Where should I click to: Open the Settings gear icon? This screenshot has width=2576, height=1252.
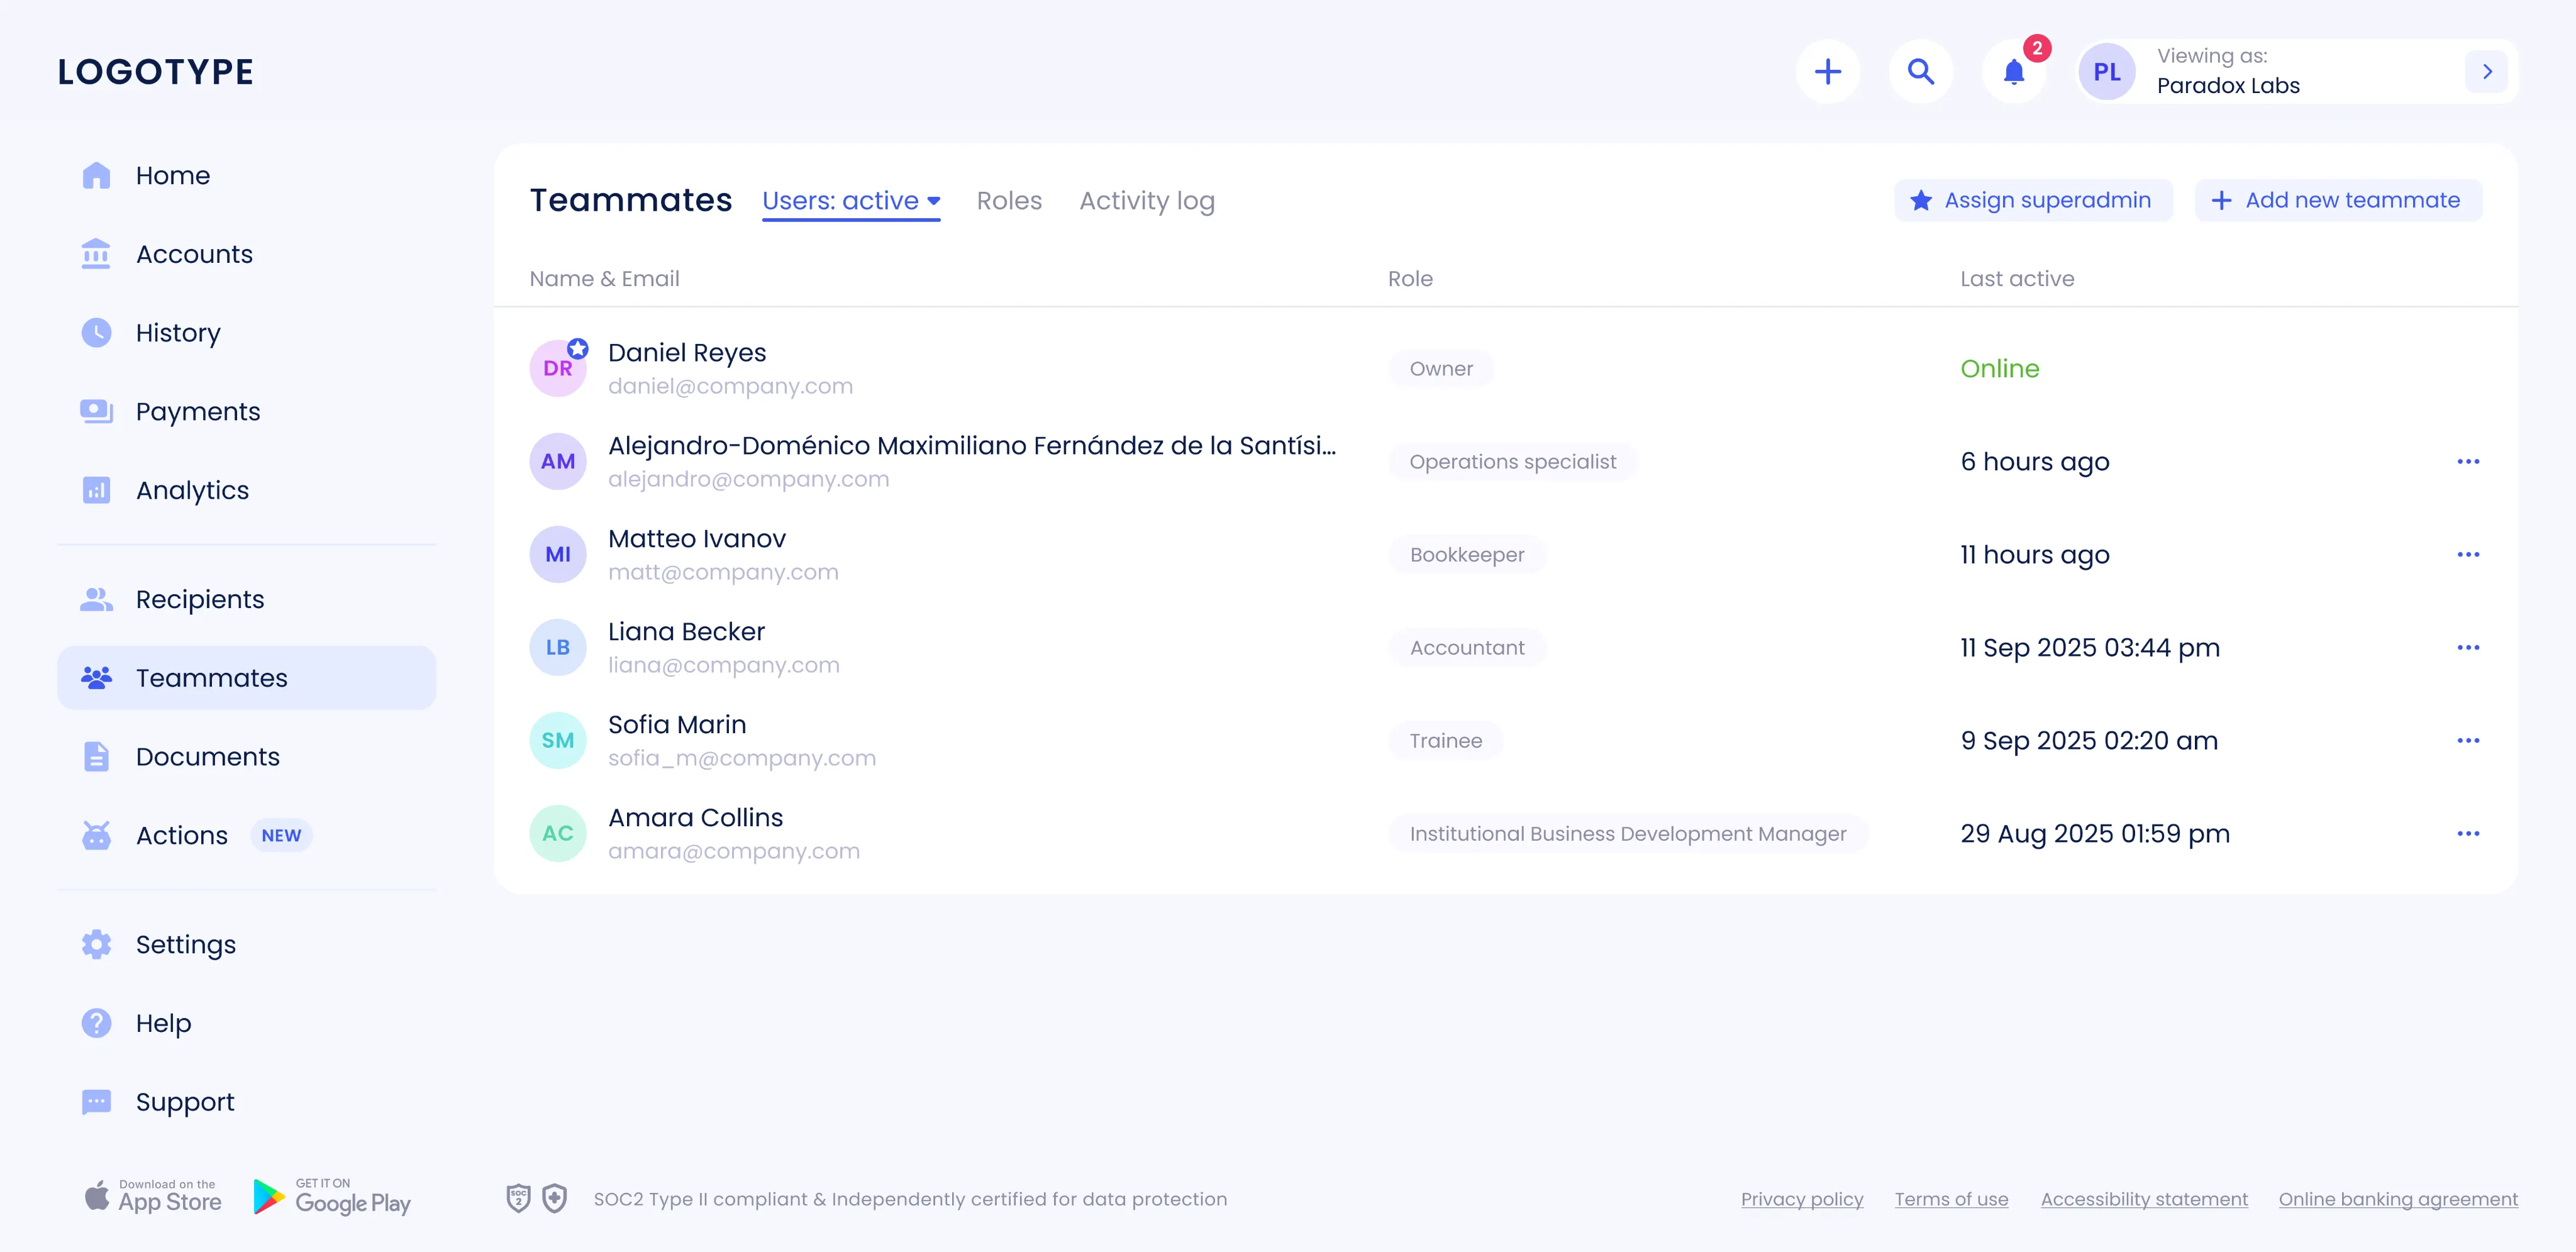(96, 944)
